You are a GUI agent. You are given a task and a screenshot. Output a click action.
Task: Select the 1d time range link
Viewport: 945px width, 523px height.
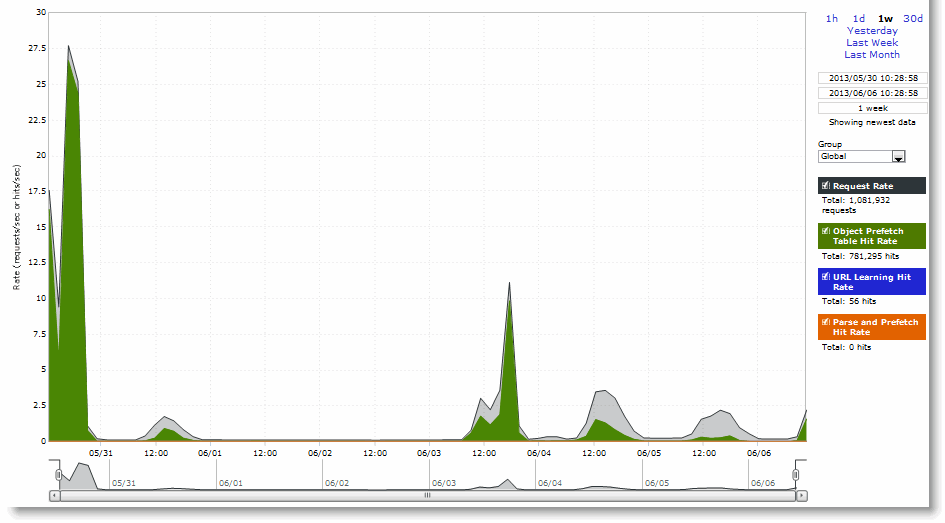pos(859,19)
